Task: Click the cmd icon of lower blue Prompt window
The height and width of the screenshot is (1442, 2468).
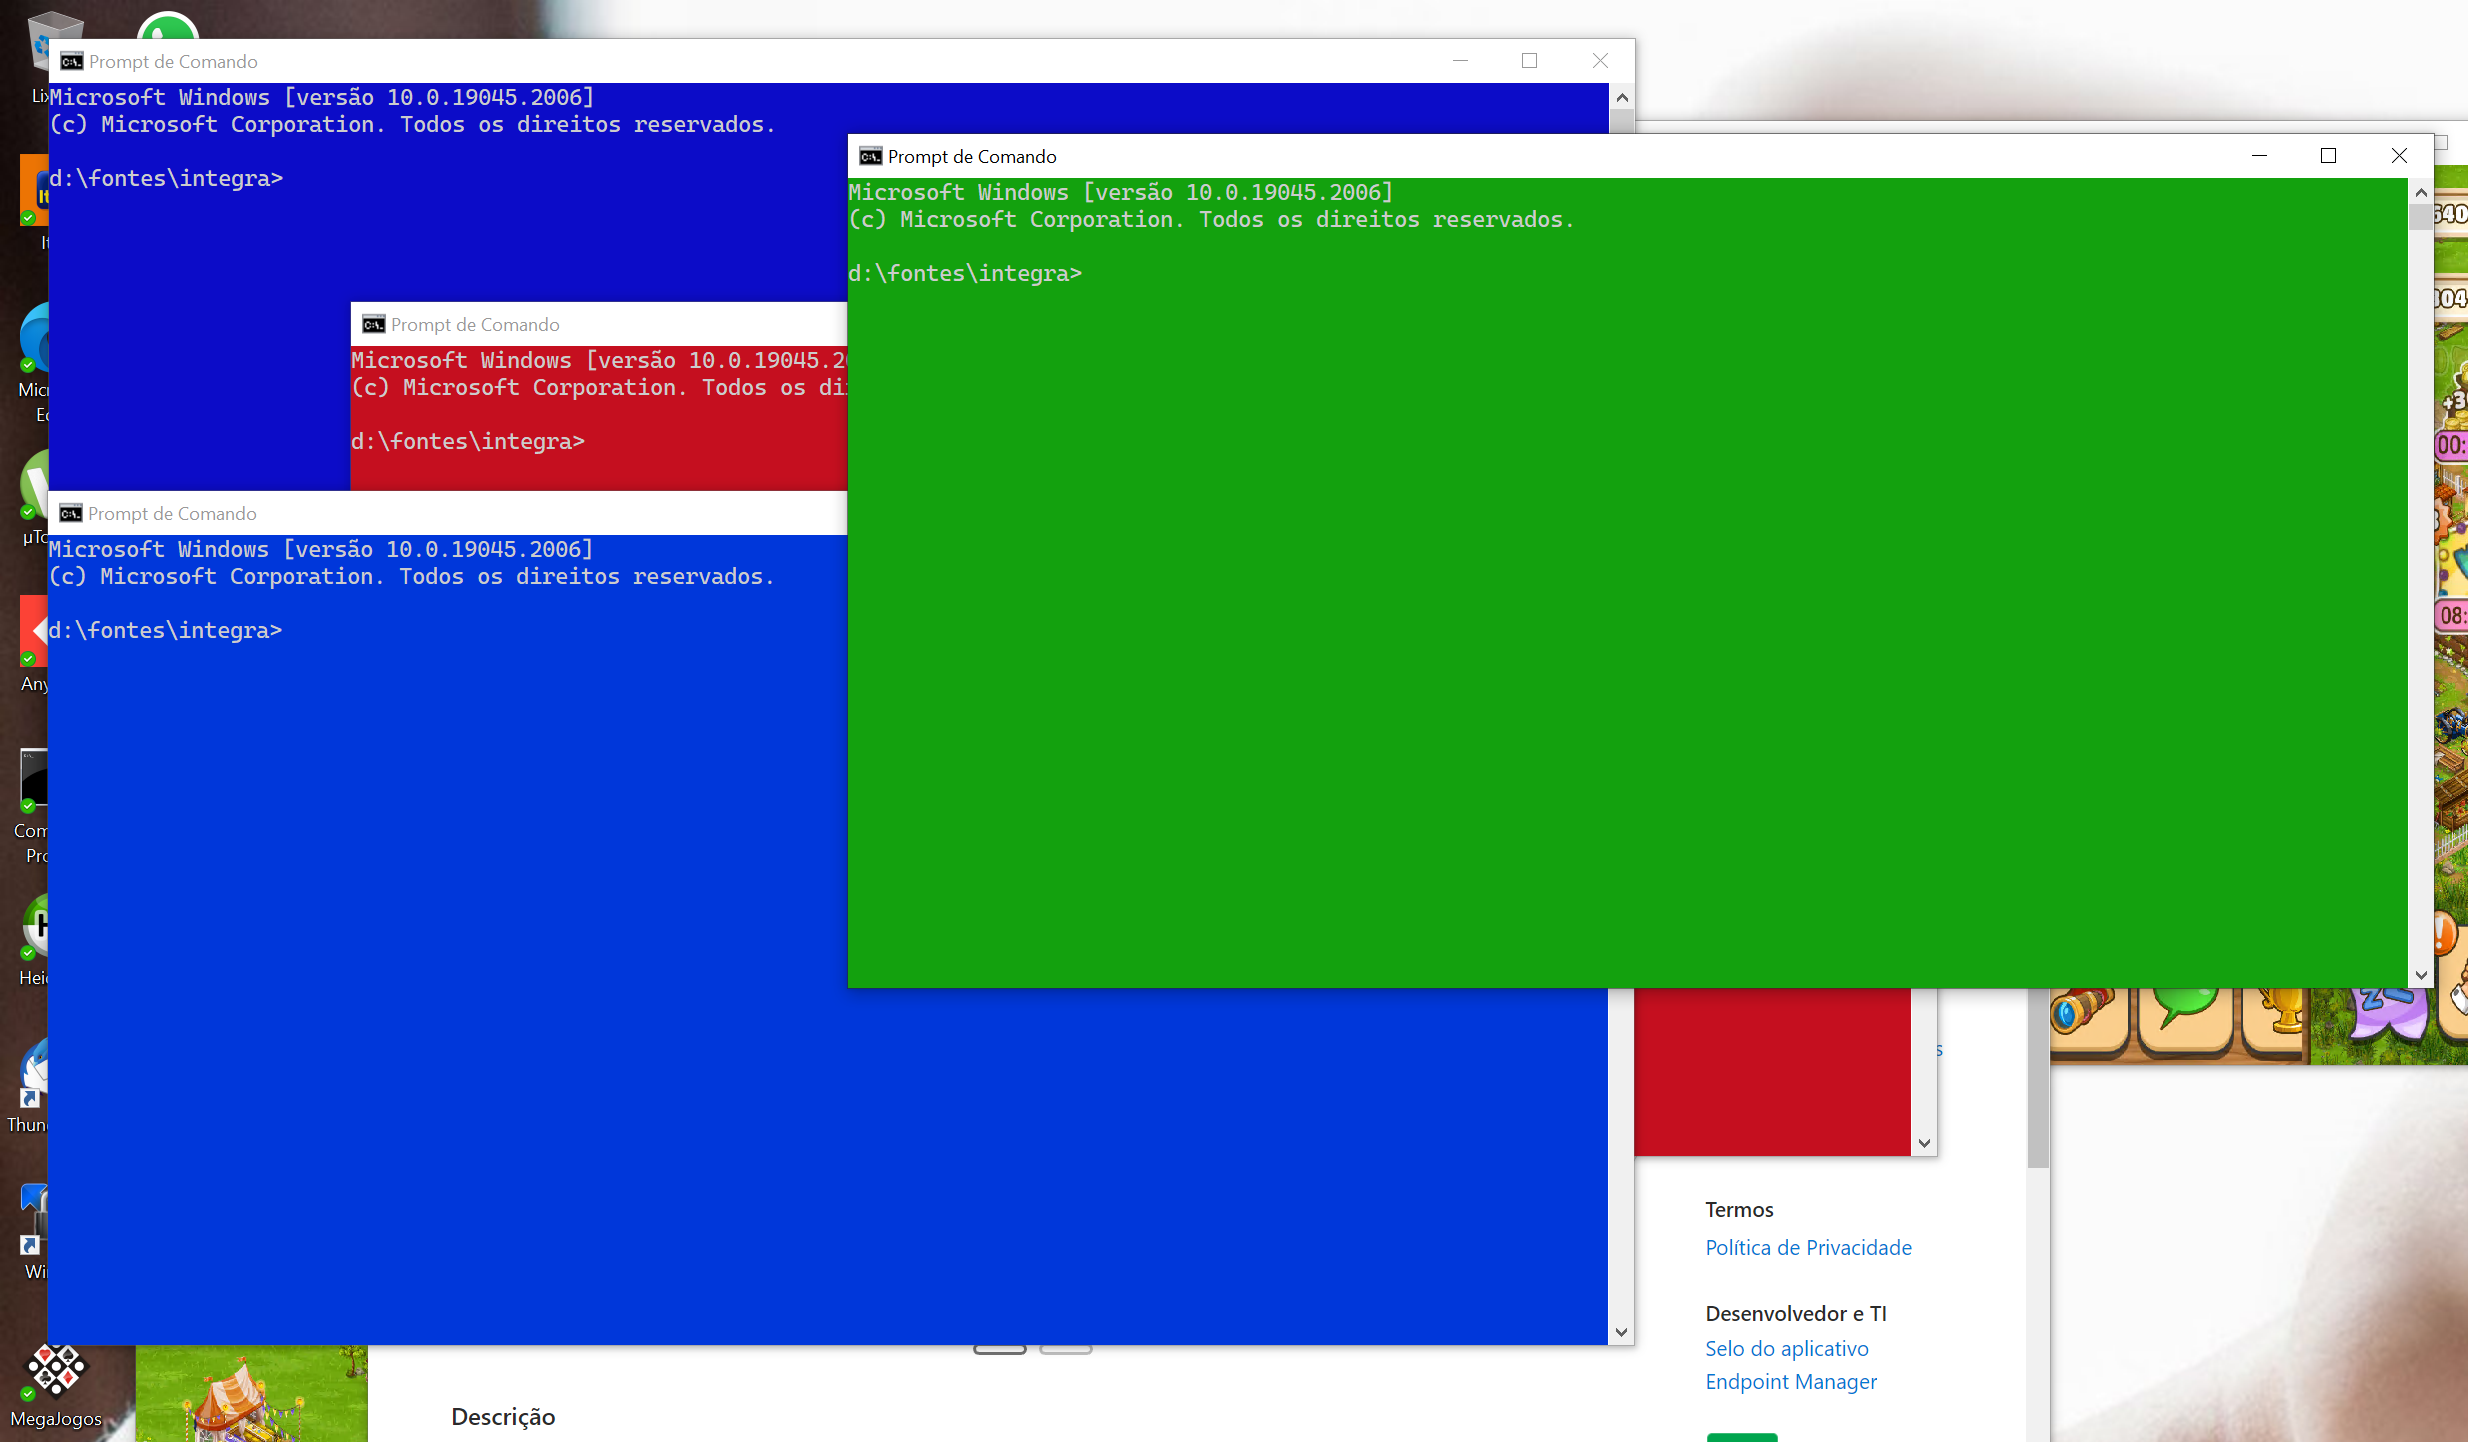Action: (x=70, y=513)
